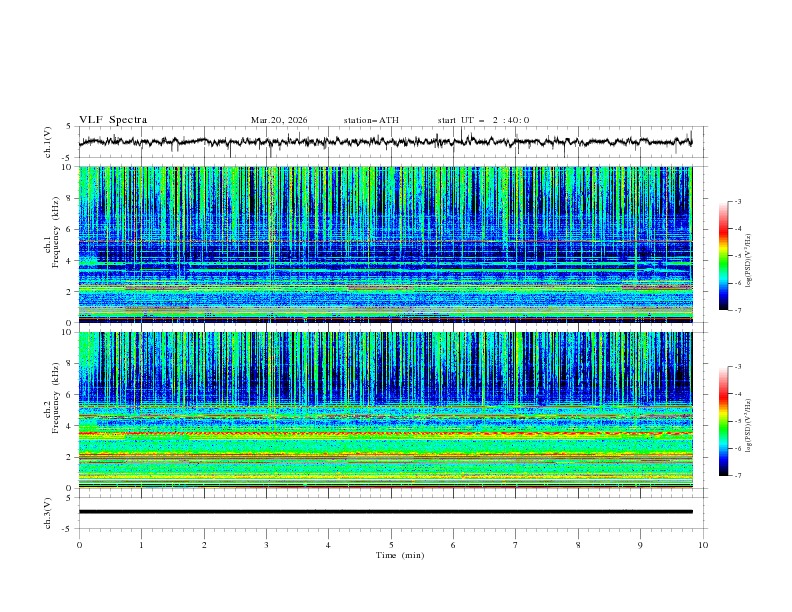Click the "-3" tick on lower color bar
792x612 pixels.
click(738, 367)
